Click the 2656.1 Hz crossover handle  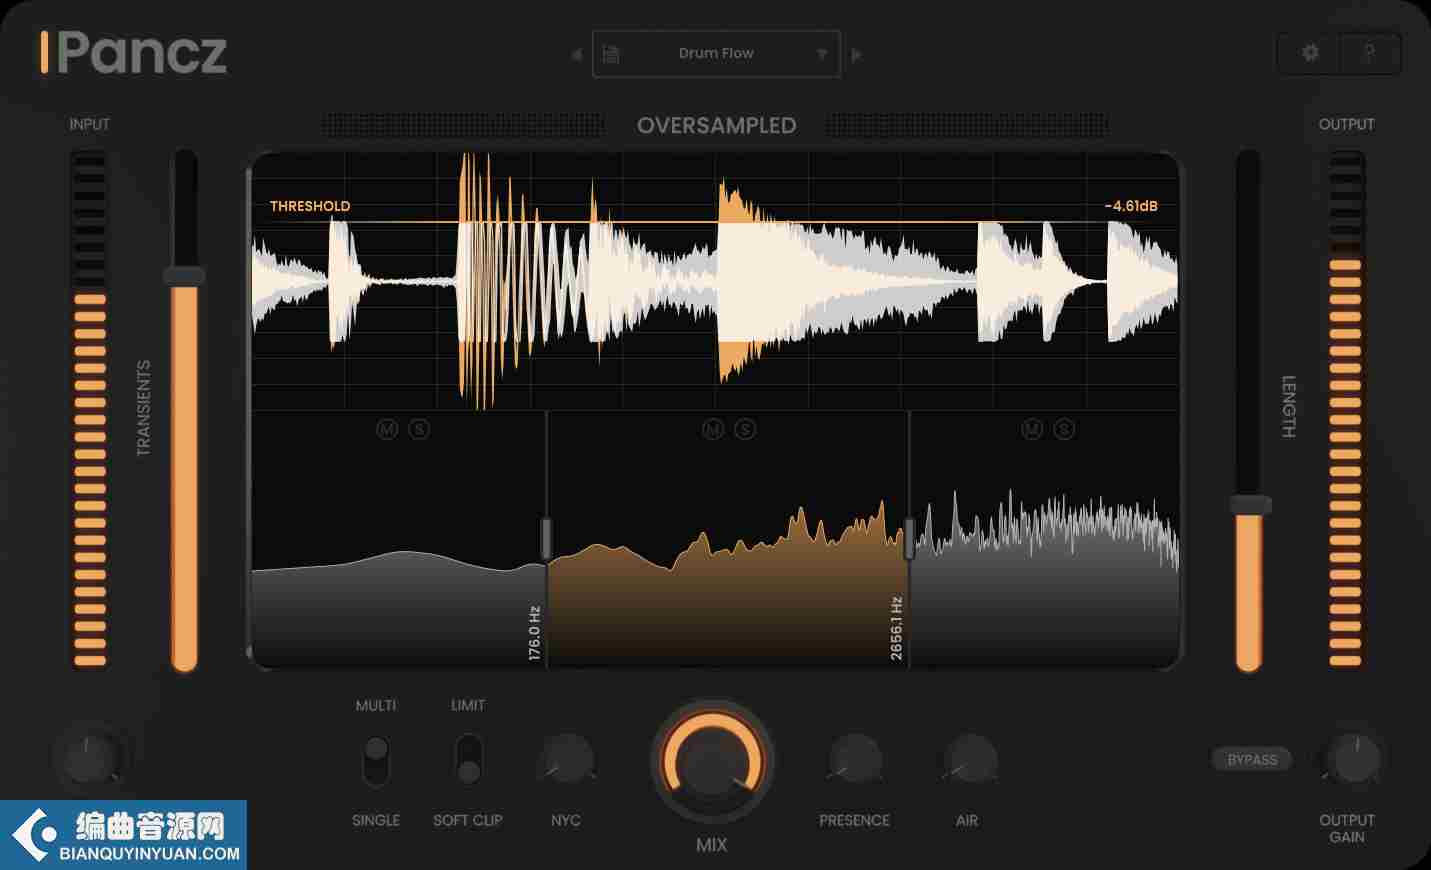tap(909, 538)
